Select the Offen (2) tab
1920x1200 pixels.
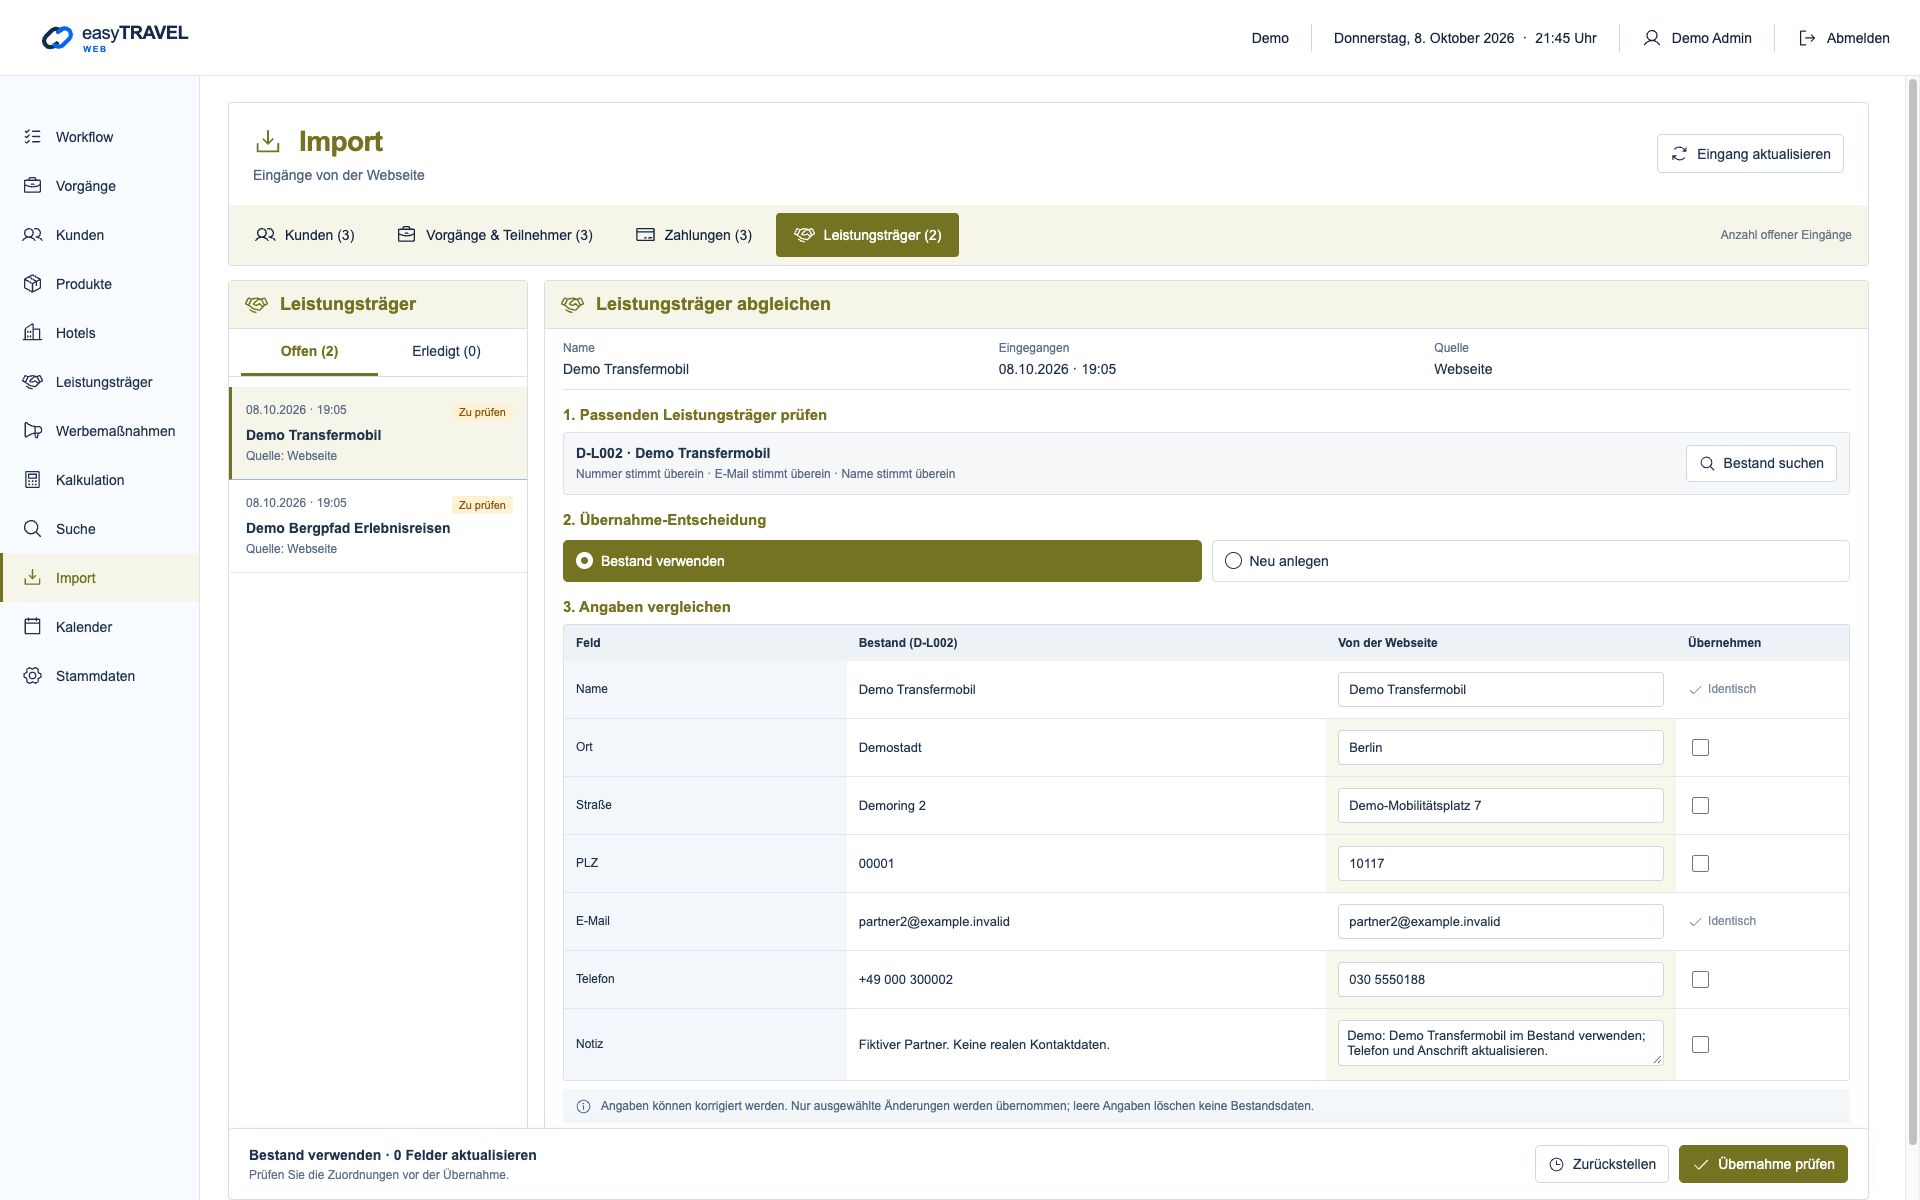tap(309, 351)
